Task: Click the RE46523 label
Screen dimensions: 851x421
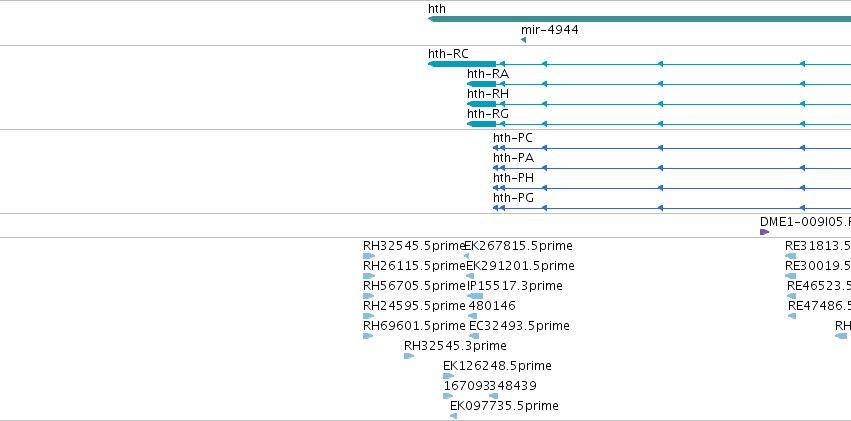Action: (819, 286)
